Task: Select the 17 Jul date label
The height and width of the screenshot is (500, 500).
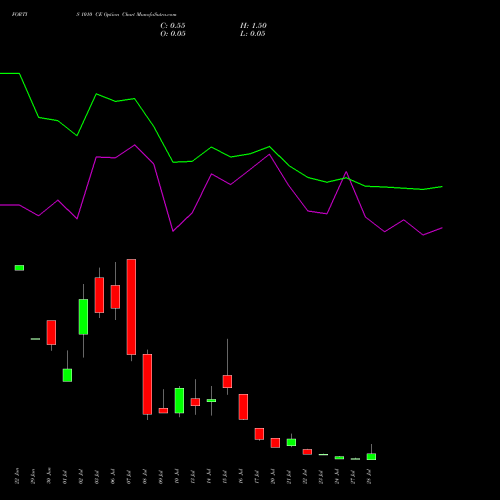Action: coord(257,477)
